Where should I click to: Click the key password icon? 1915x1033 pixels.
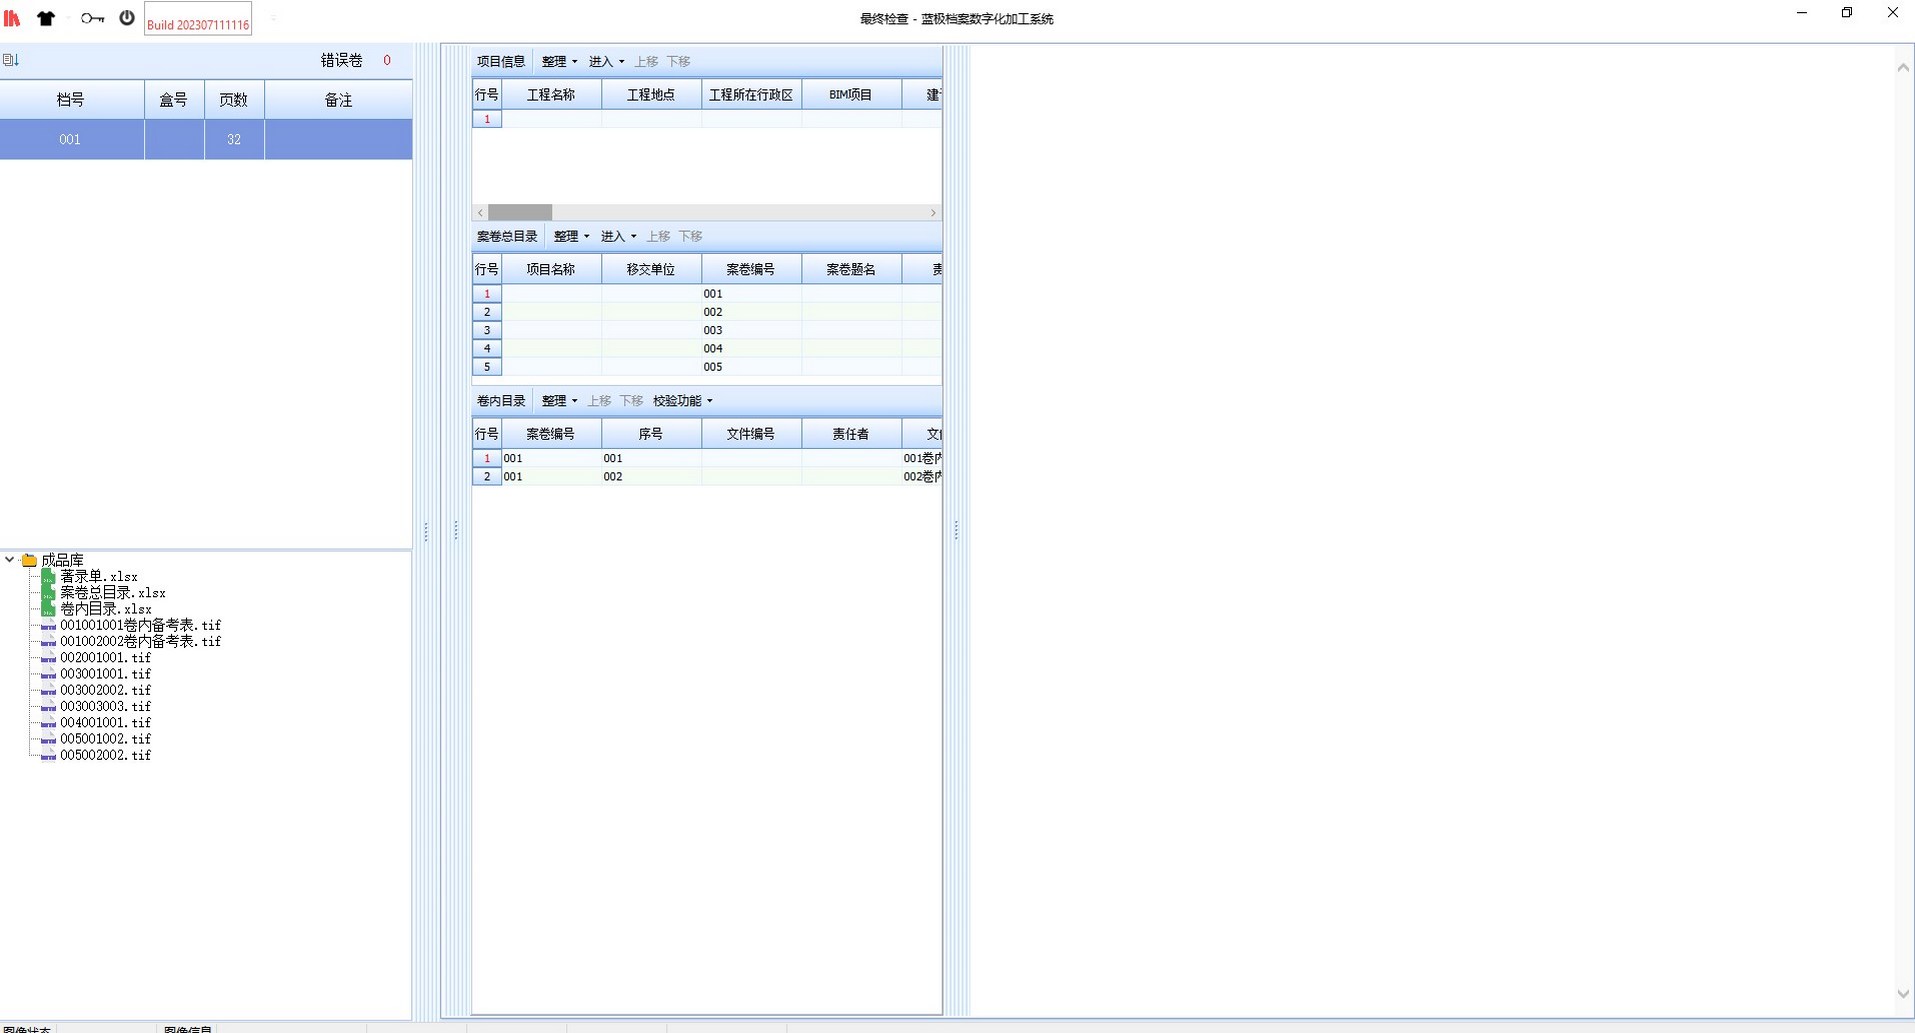click(92, 18)
